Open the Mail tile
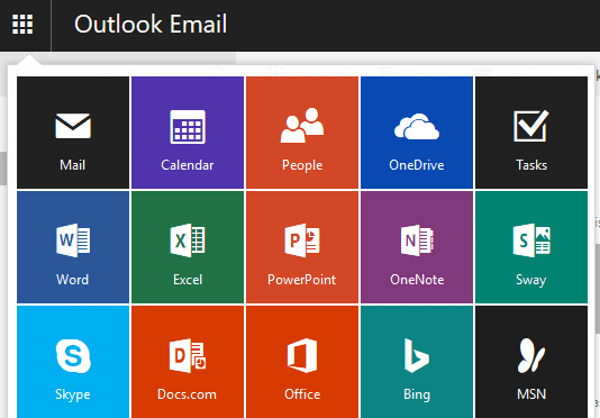 [73, 132]
